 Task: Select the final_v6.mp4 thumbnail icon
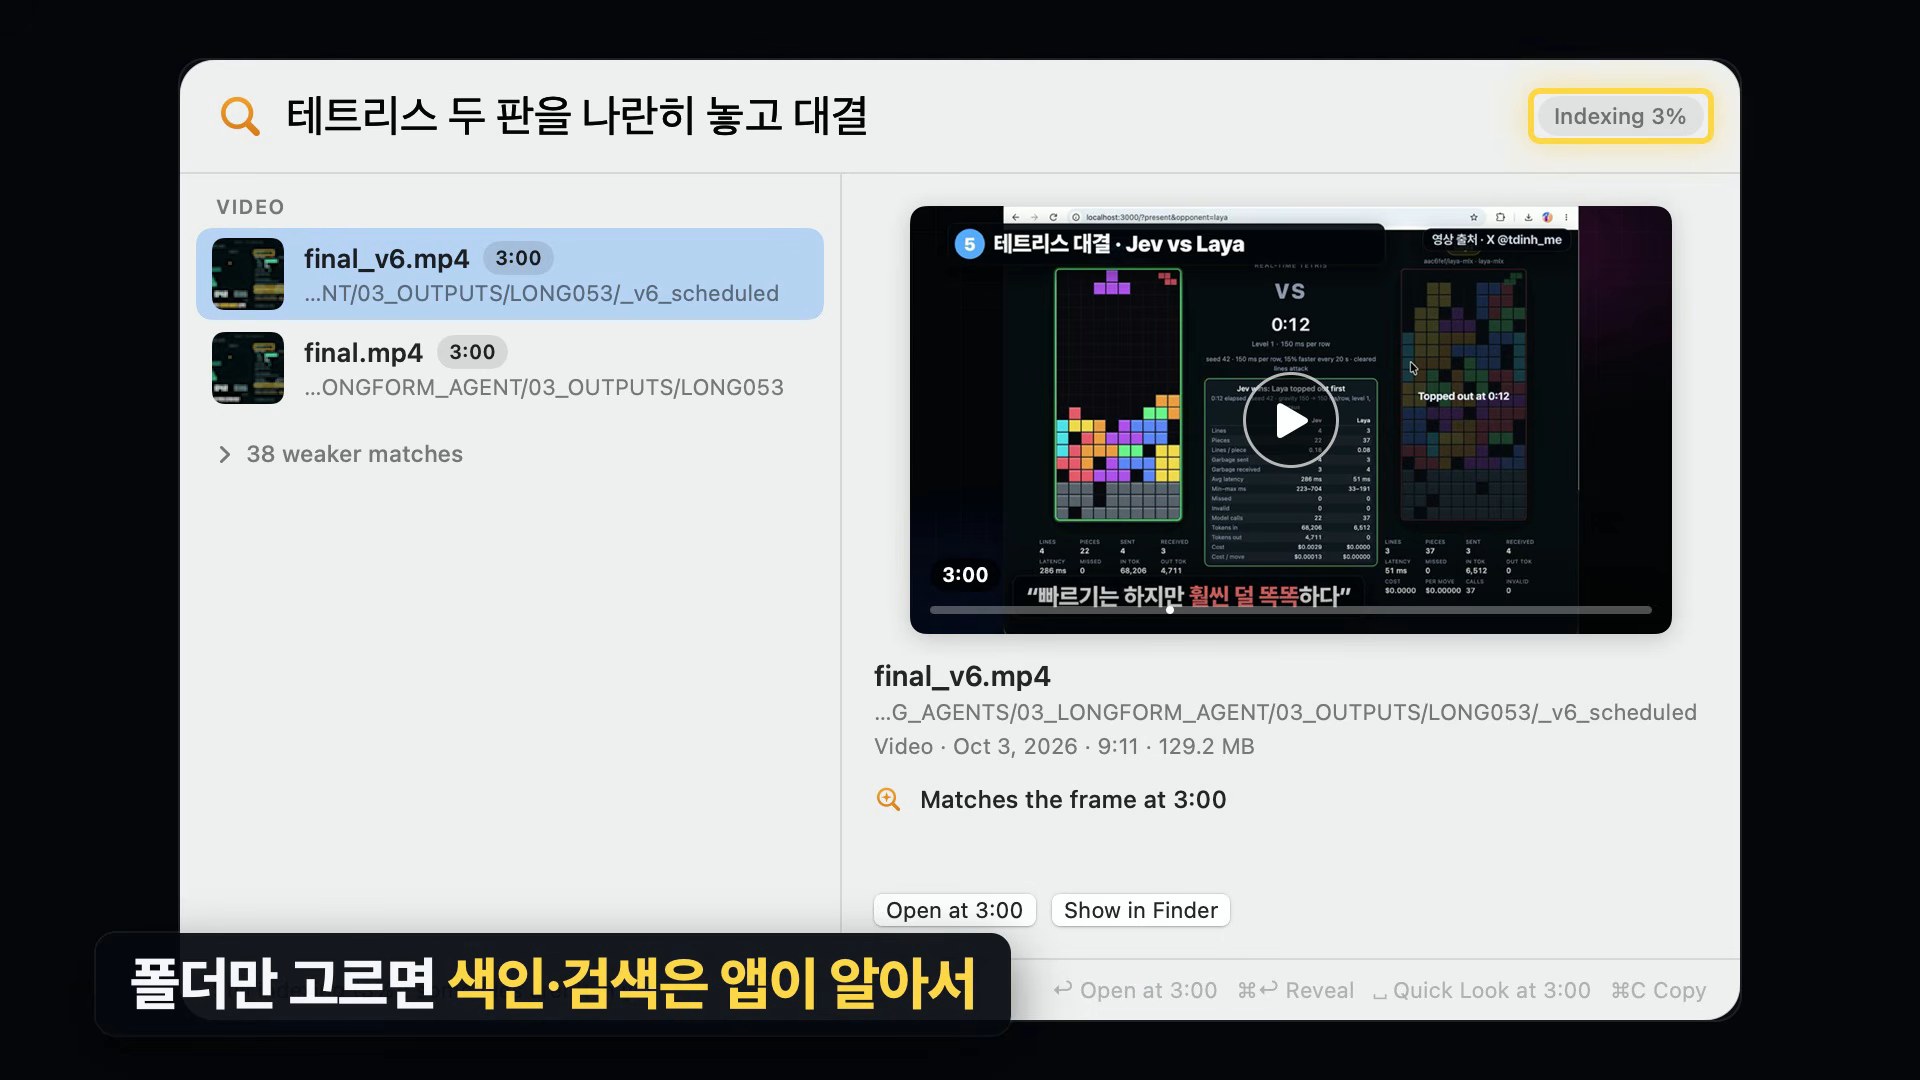pos(248,274)
